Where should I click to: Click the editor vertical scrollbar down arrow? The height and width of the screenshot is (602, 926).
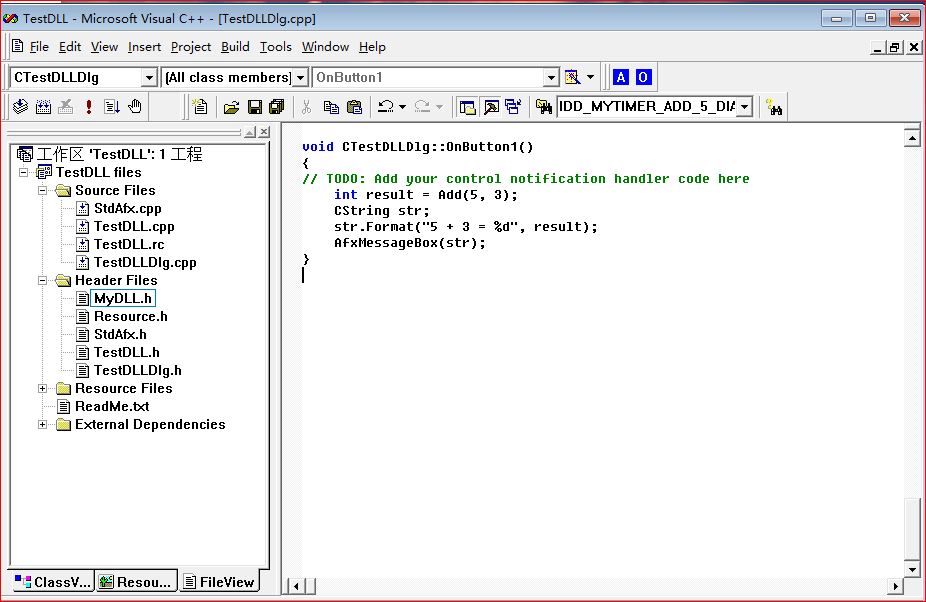pos(912,570)
